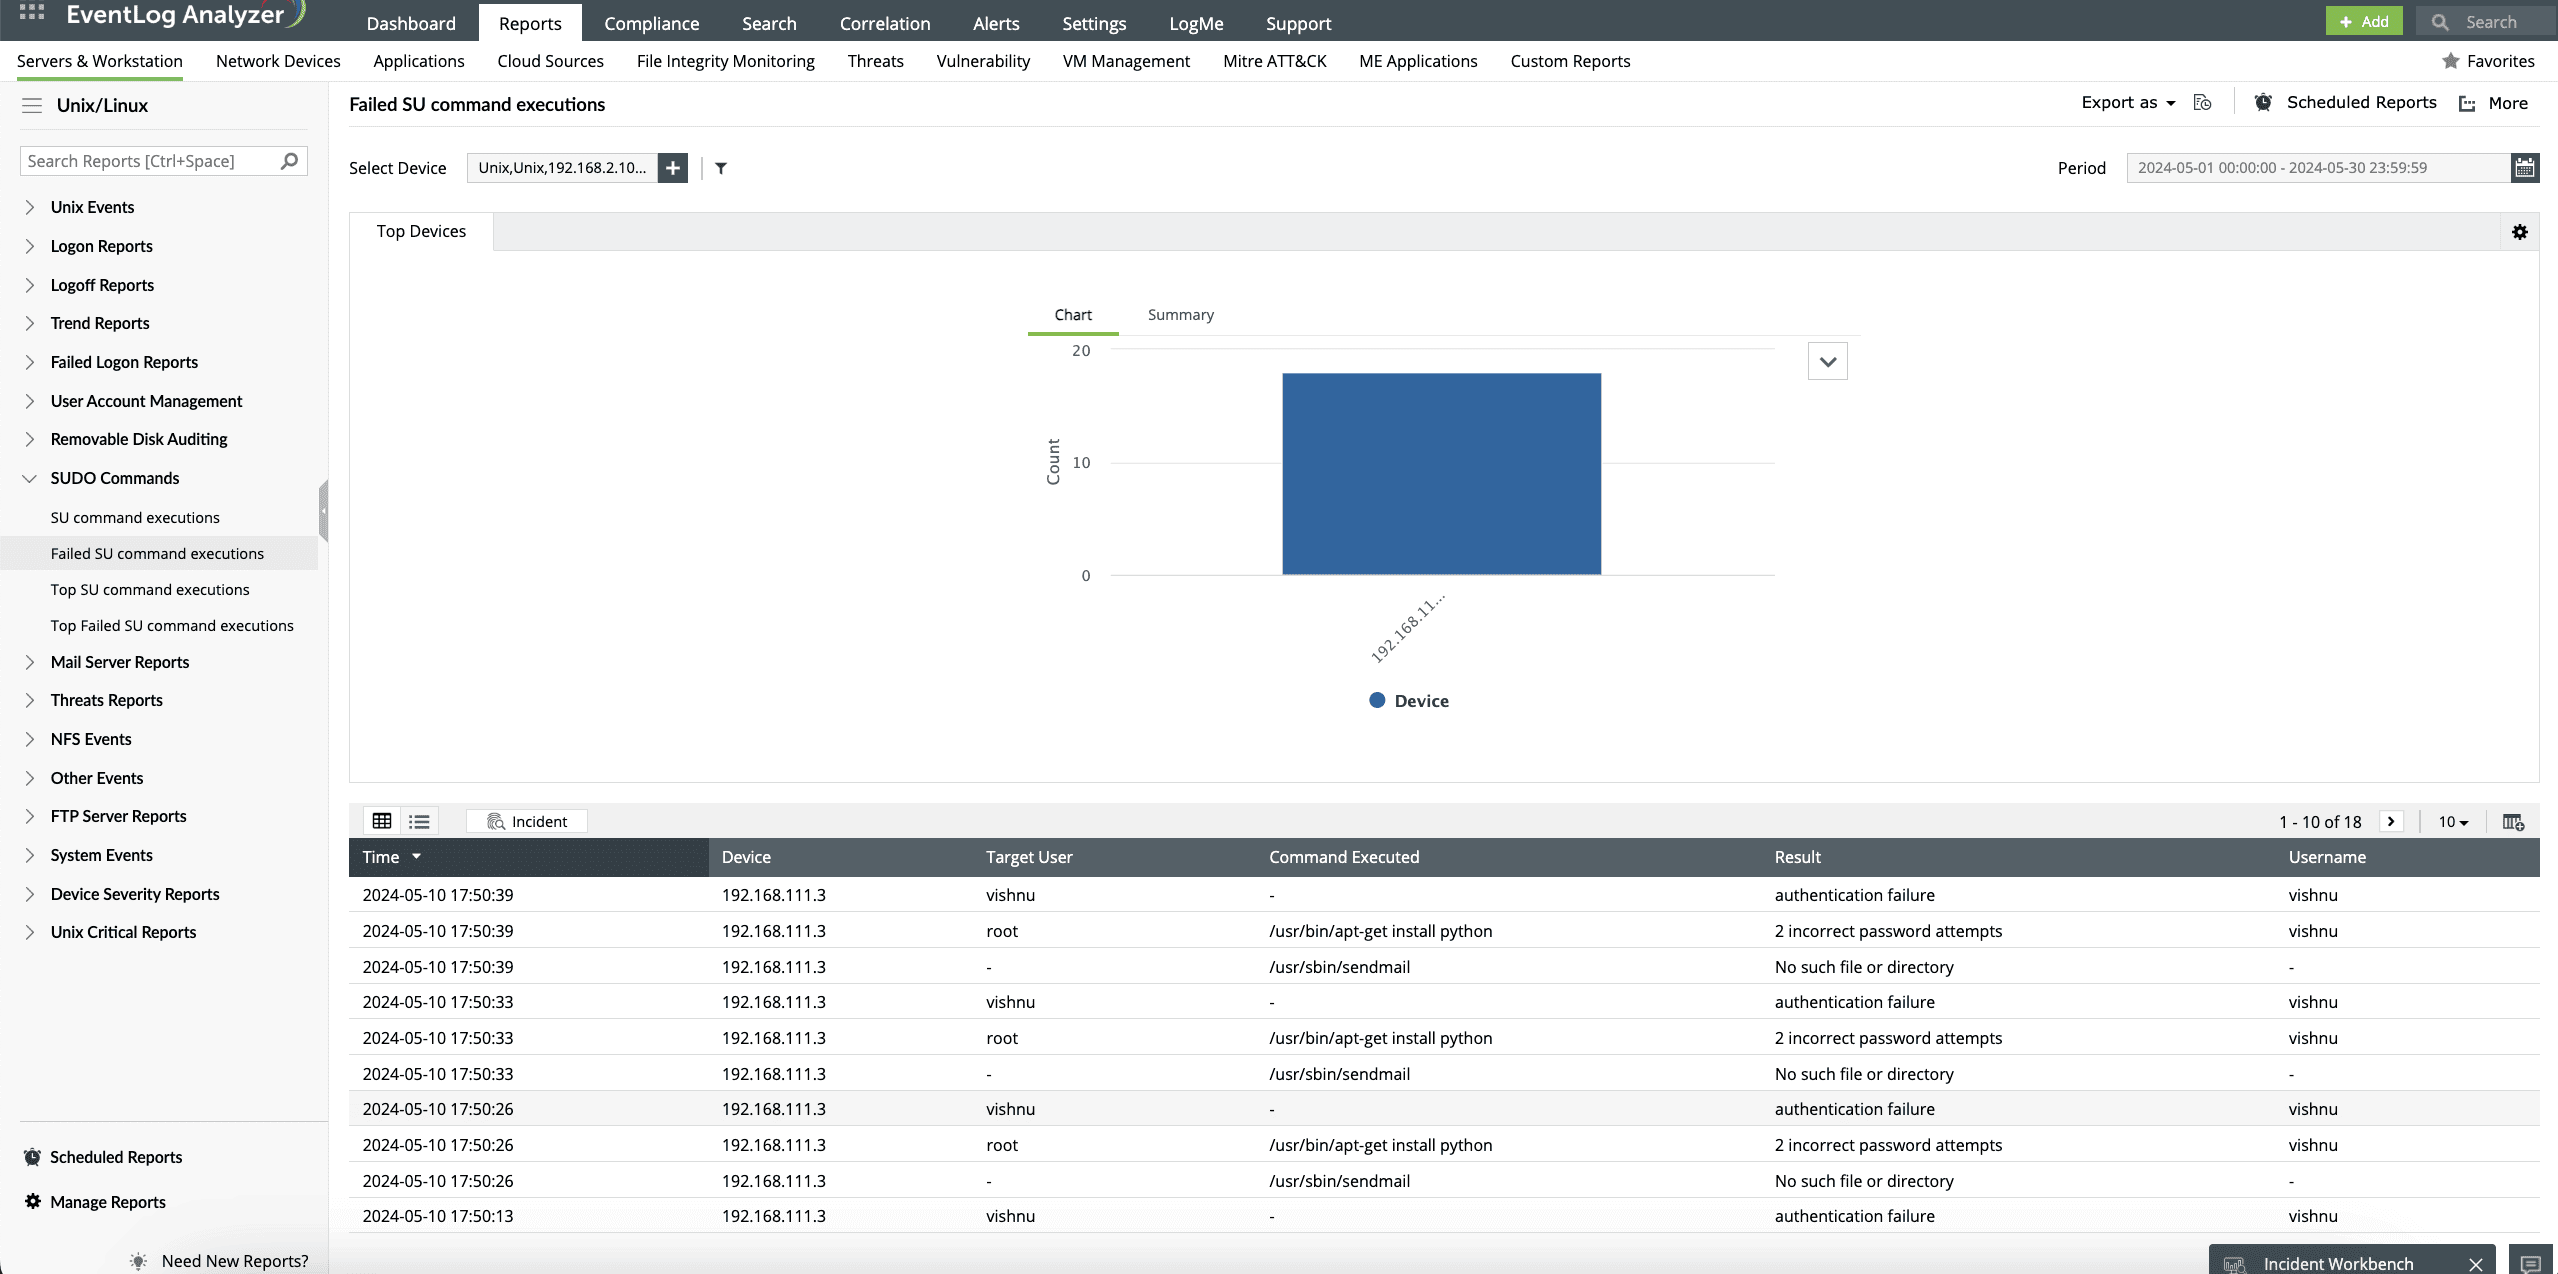Click the add column icon above the table
Screen dimensions: 2558x1274
click(2512, 822)
